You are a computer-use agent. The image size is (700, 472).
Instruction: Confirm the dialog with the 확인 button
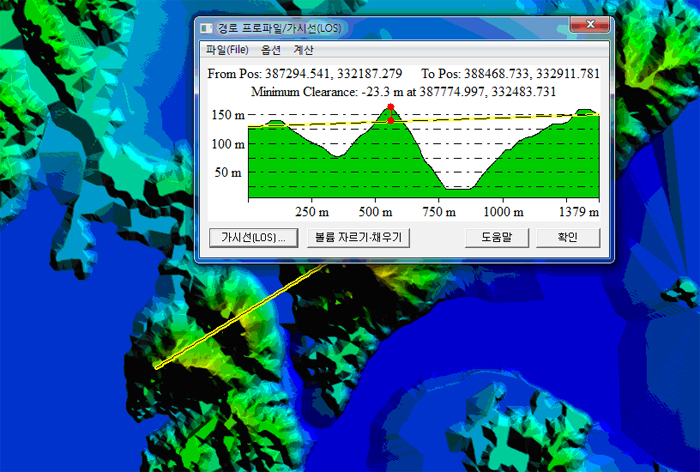(x=568, y=238)
